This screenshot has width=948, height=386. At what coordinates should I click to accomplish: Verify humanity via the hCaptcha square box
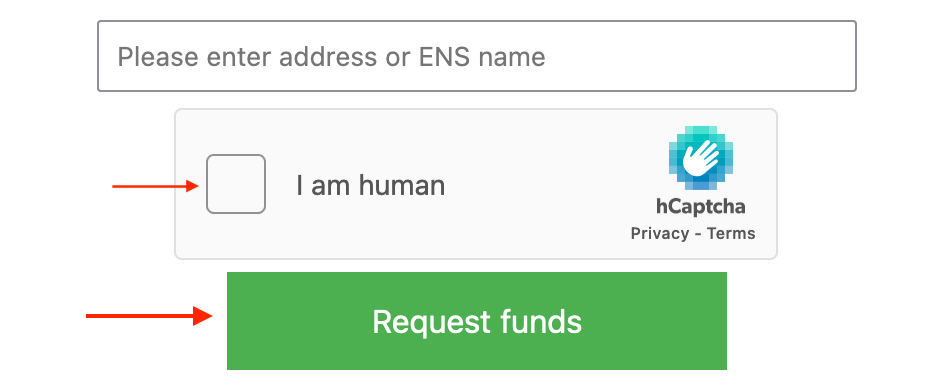[236, 184]
